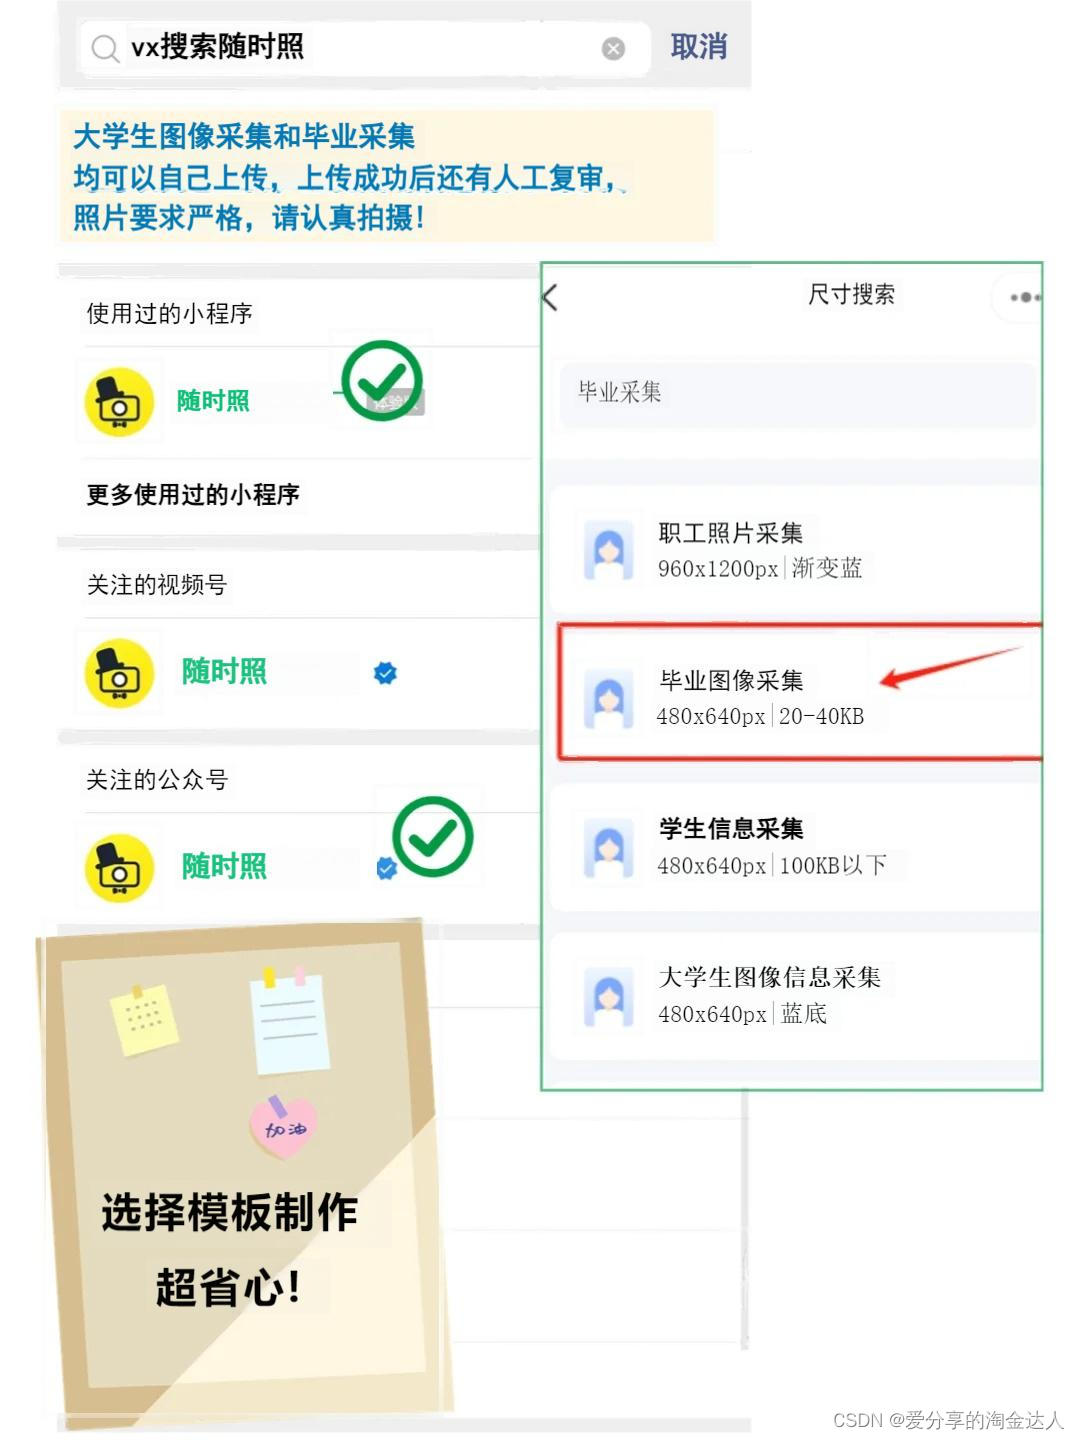The width and height of the screenshot is (1080, 1440).
Task: Cancel the search with 取消
Action: click(698, 47)
